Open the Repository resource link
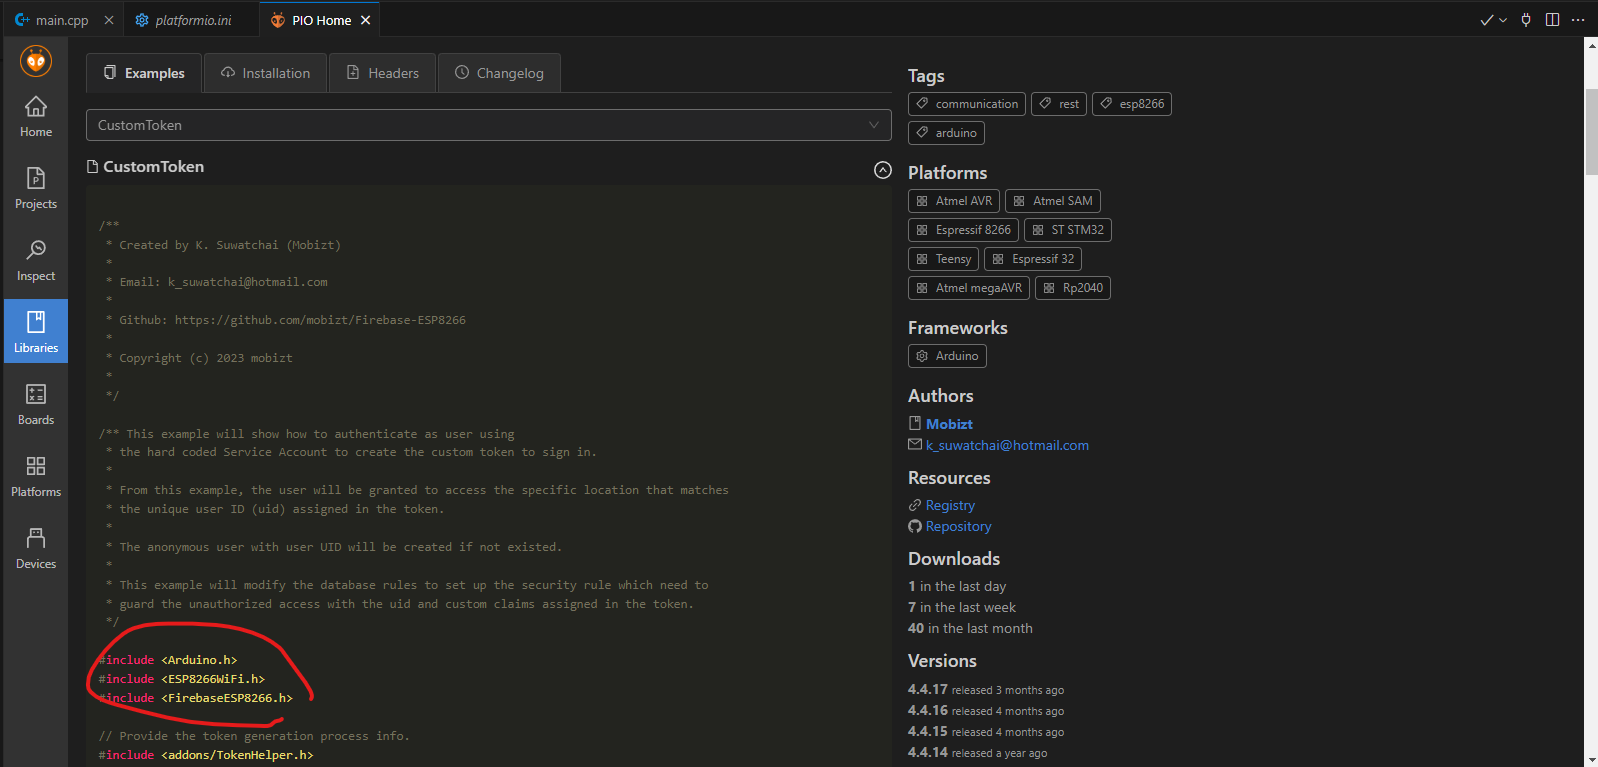The width and height of the screenshot is (1598, 767). click(958, 526)
